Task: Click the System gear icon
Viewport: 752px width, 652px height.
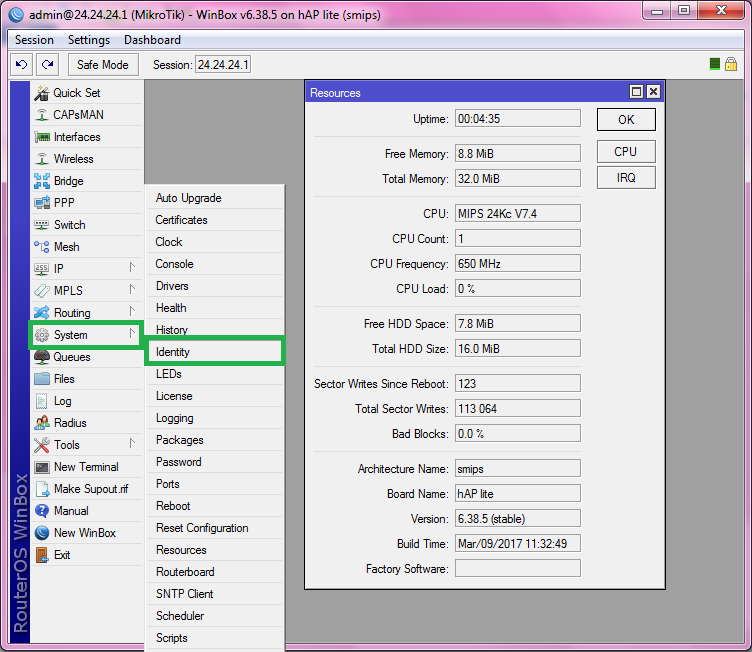Action: coord(42,335)
